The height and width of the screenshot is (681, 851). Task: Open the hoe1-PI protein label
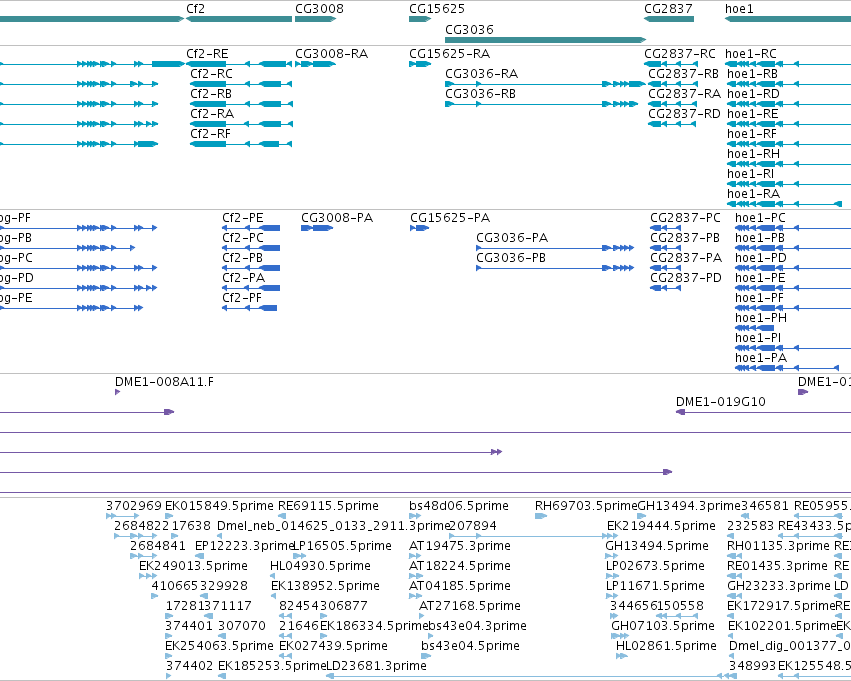[758, 338]
